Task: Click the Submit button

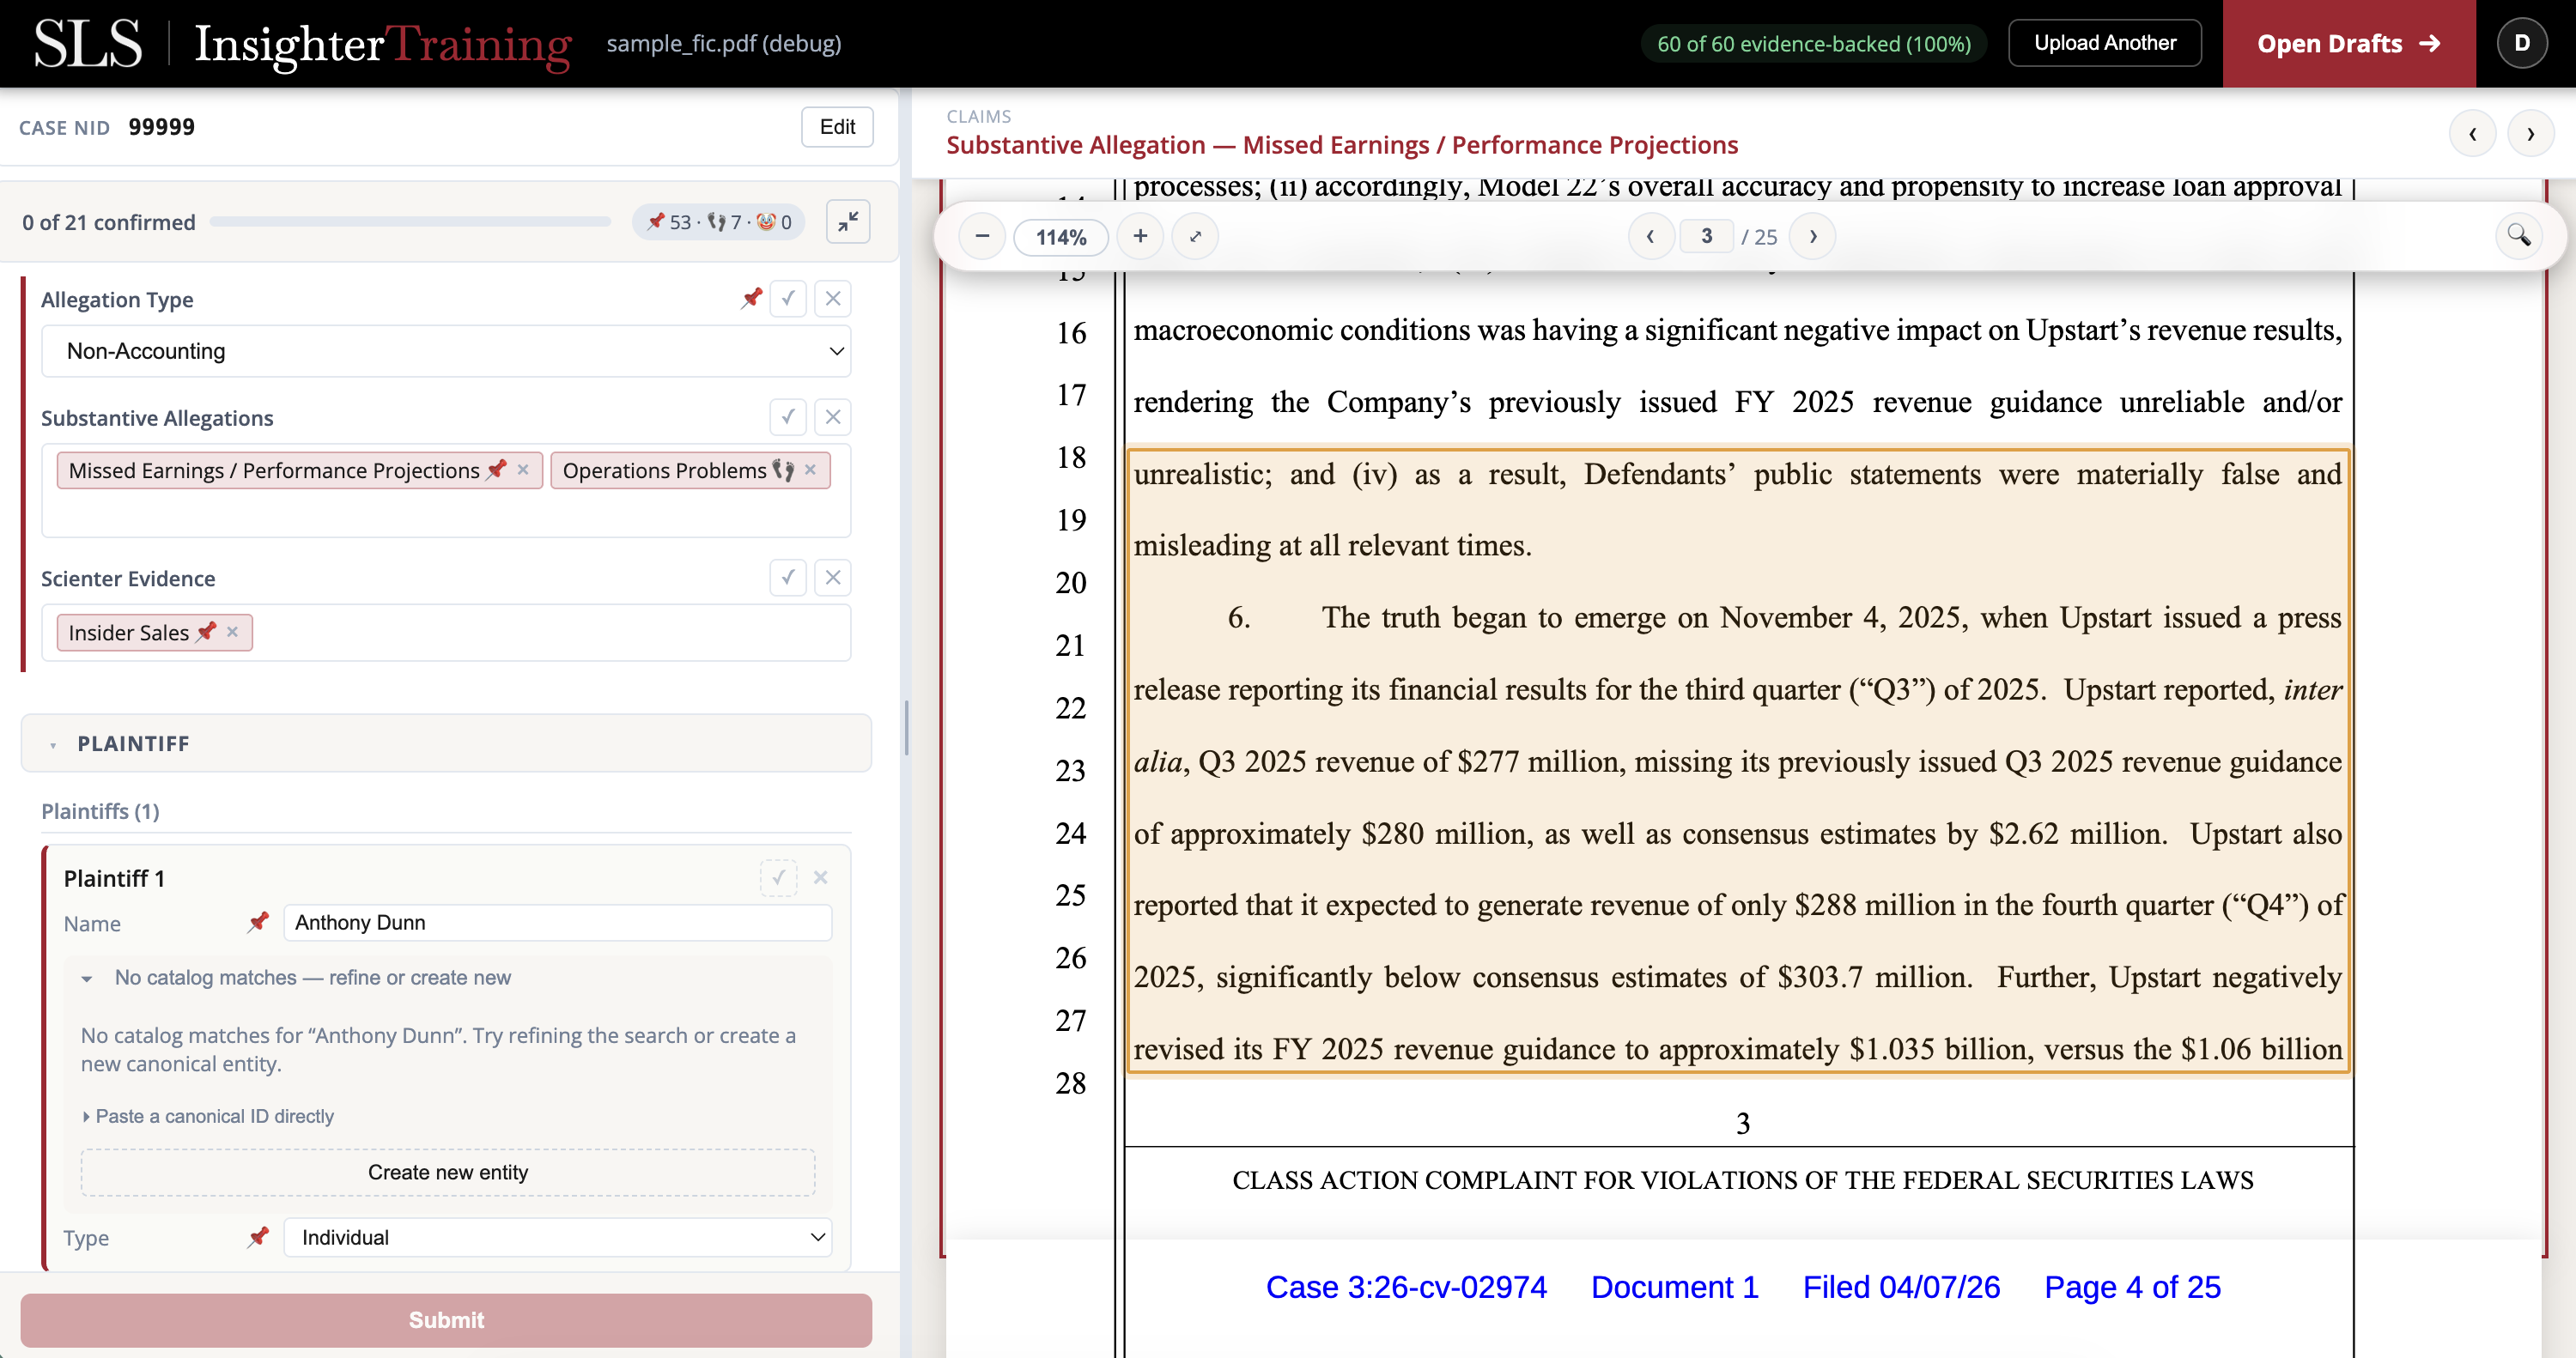Action: click(446, 1320)
